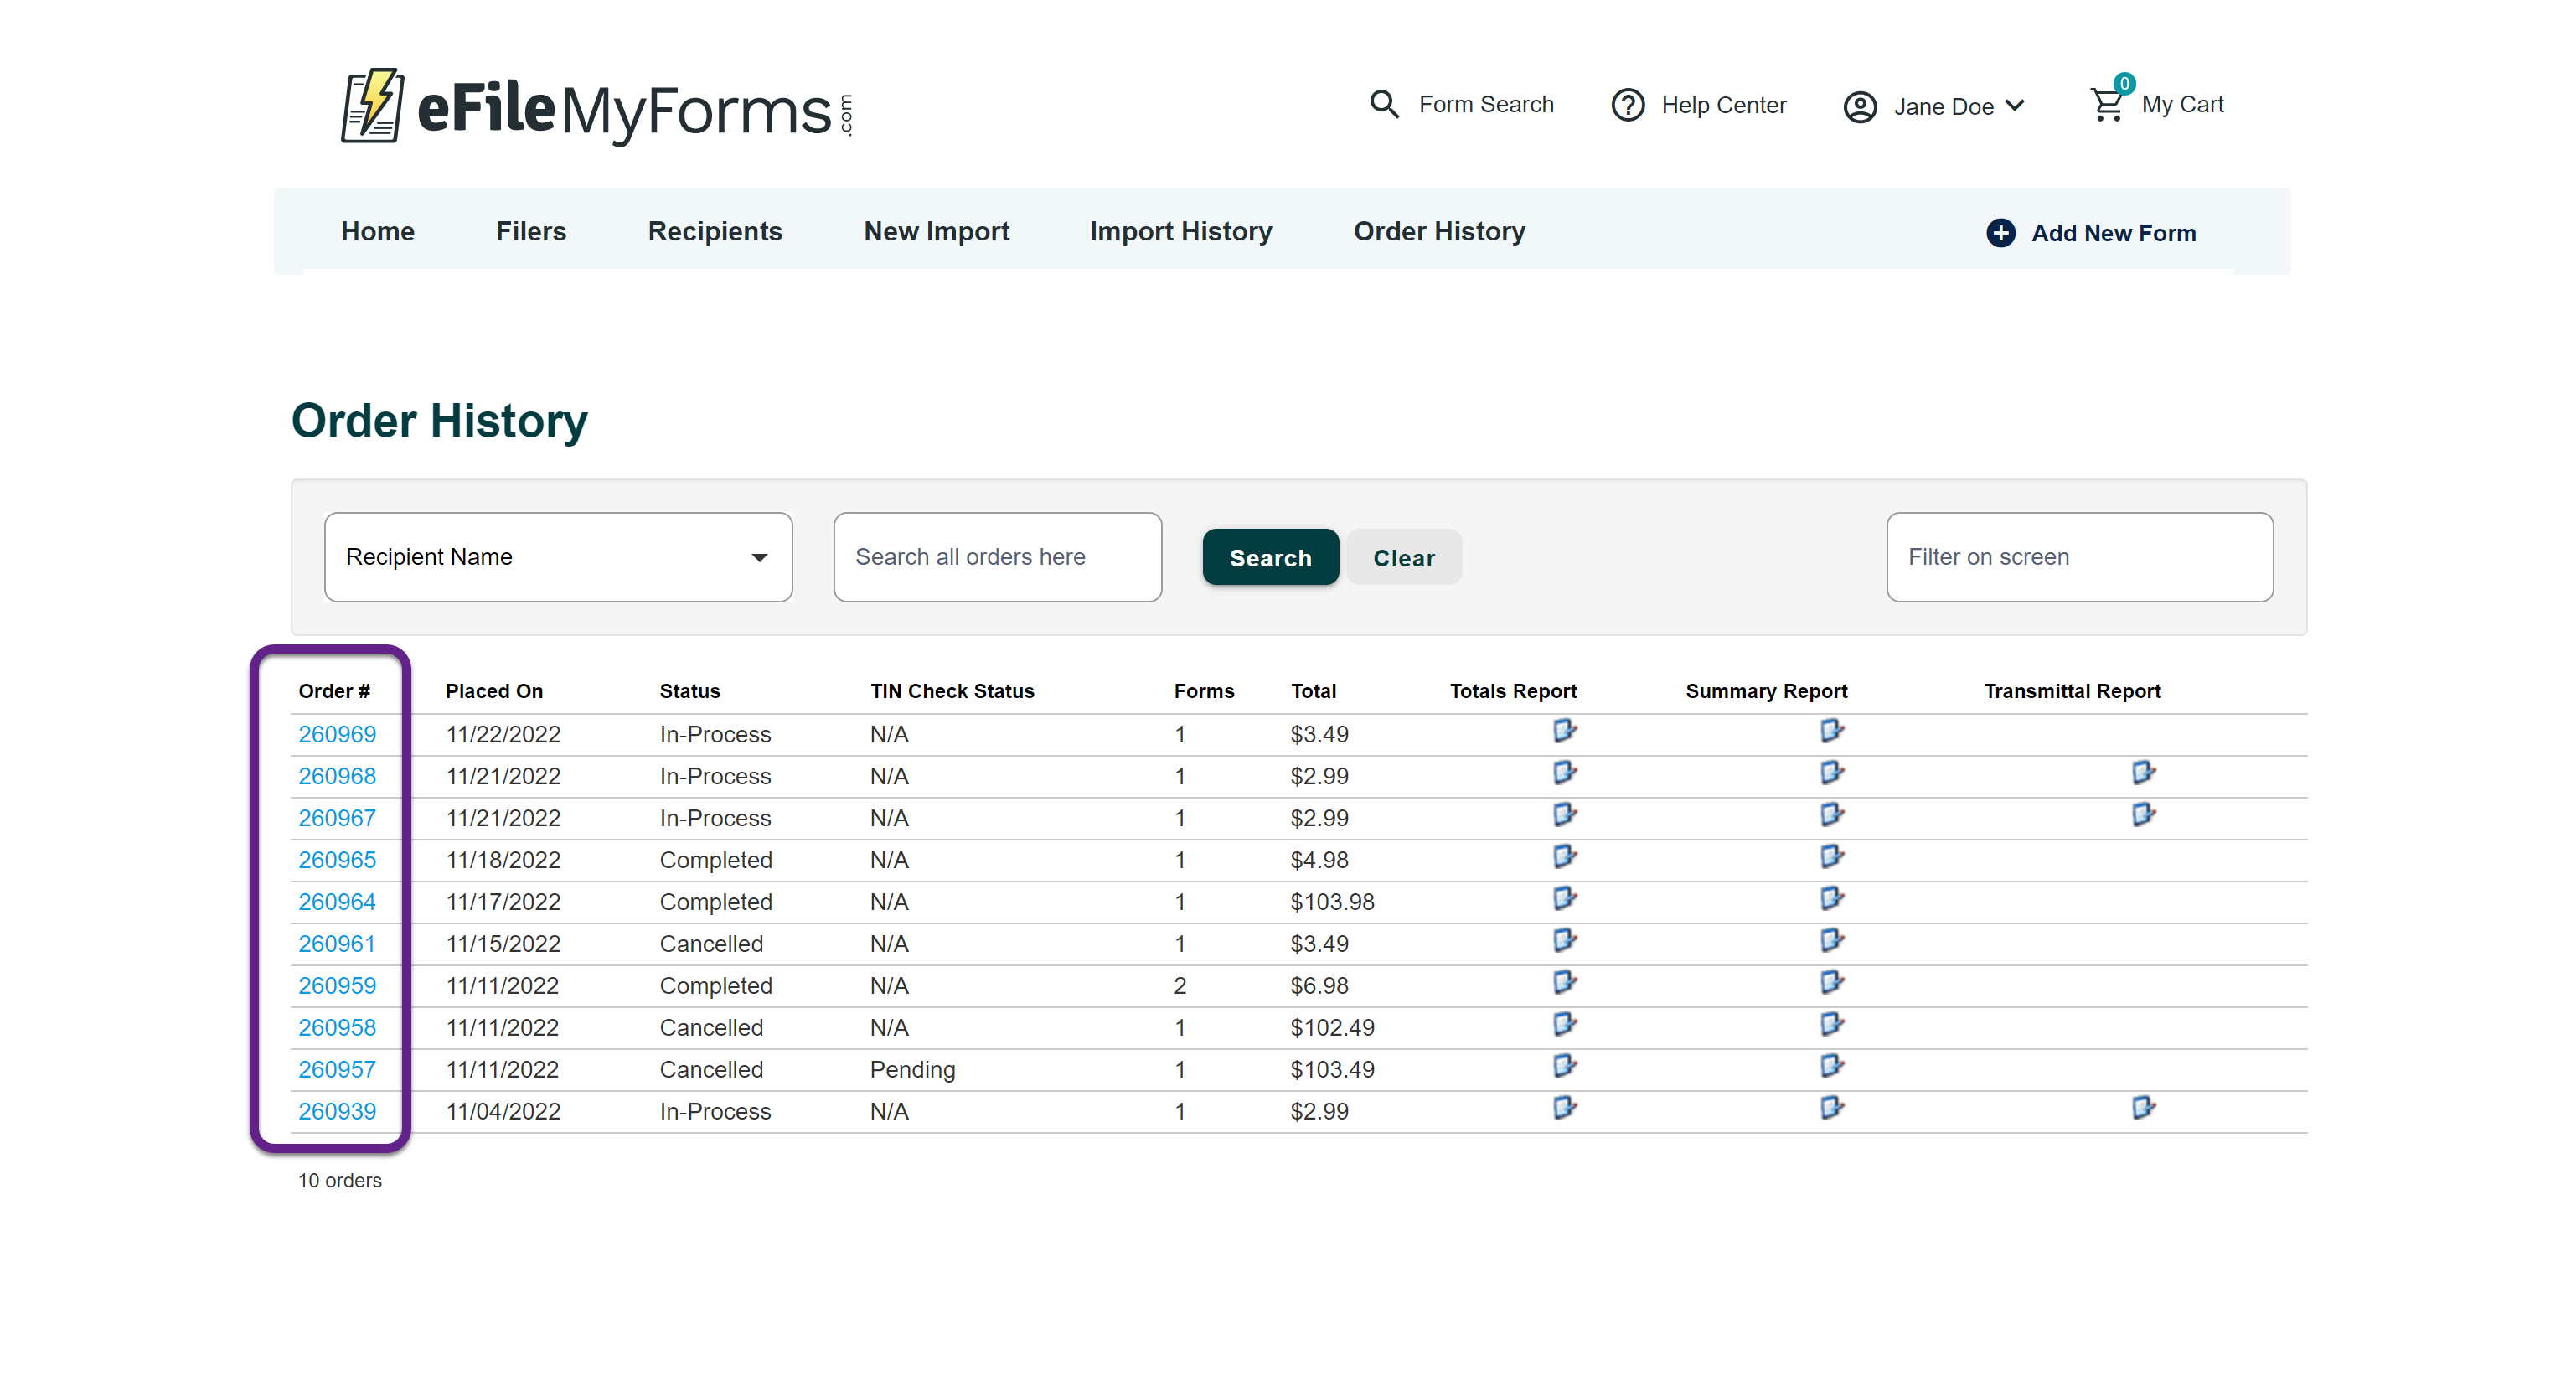Image resolution: width=2576 pixels, height=1391 pixels.
Task: Open Totals Report for order 260969
Action: 1564,731
